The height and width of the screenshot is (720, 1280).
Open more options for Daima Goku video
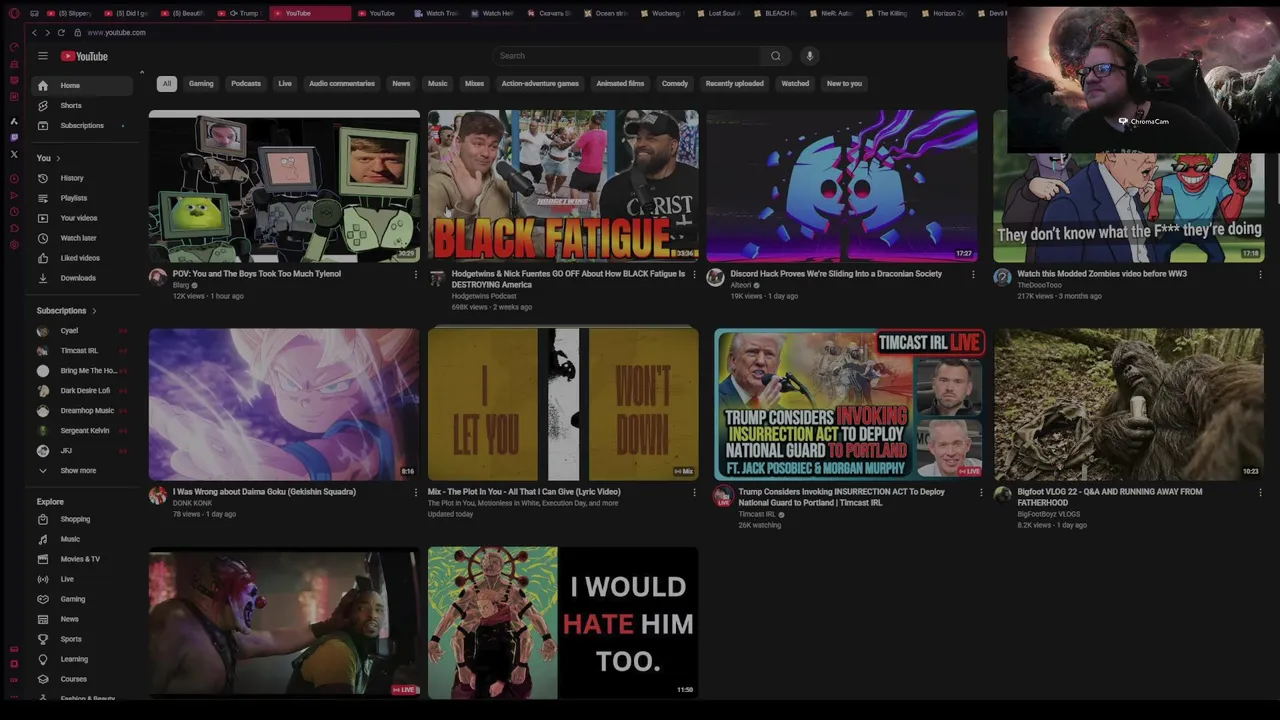coord(415,493)
